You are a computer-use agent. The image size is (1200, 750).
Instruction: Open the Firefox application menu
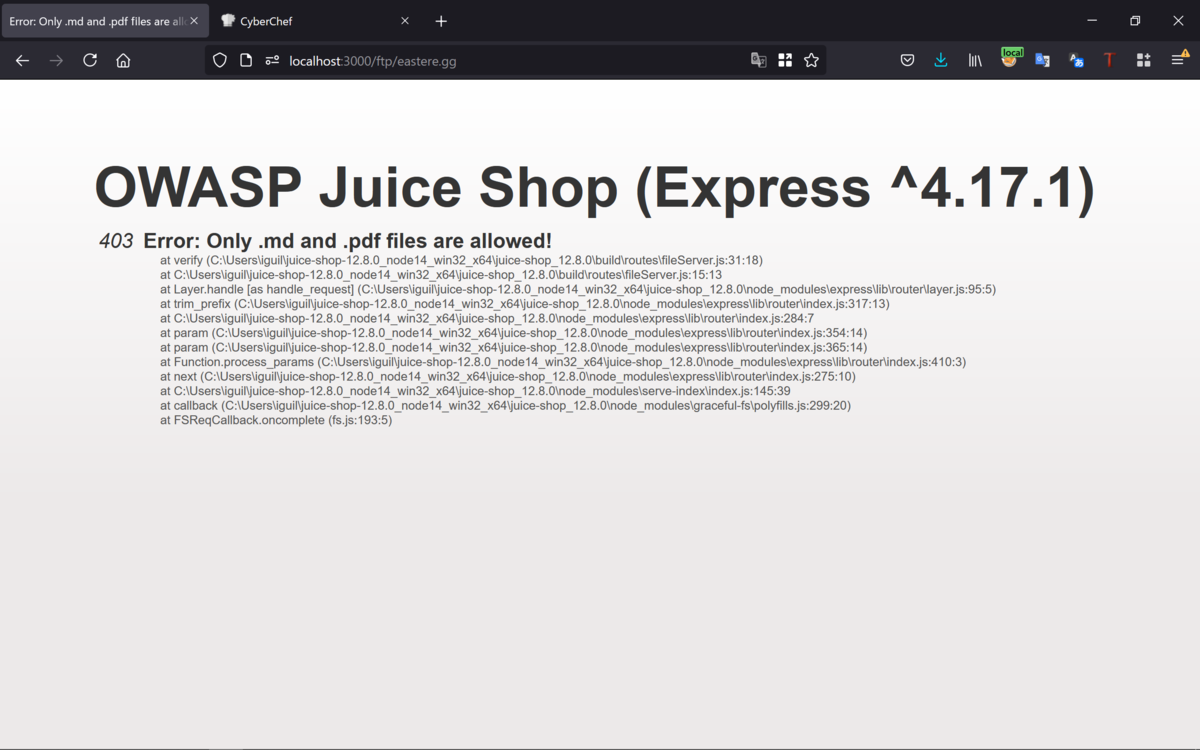(1179, 60)
